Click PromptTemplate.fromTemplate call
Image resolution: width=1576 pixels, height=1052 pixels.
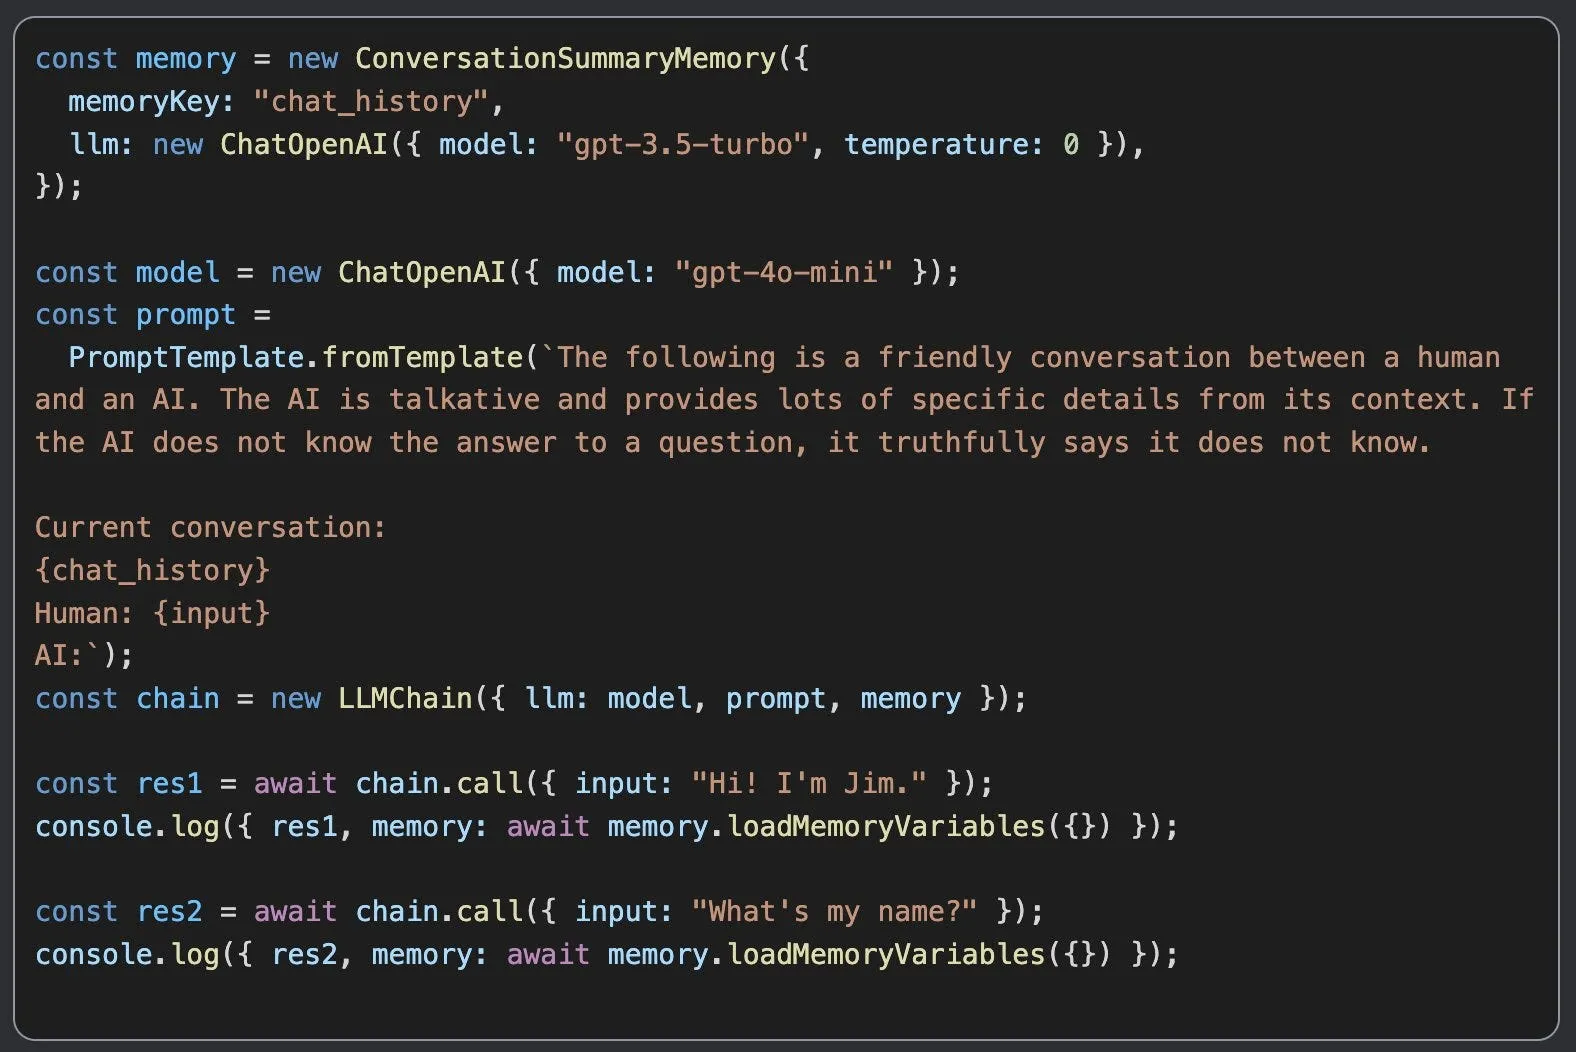click(x=295, y=358)
